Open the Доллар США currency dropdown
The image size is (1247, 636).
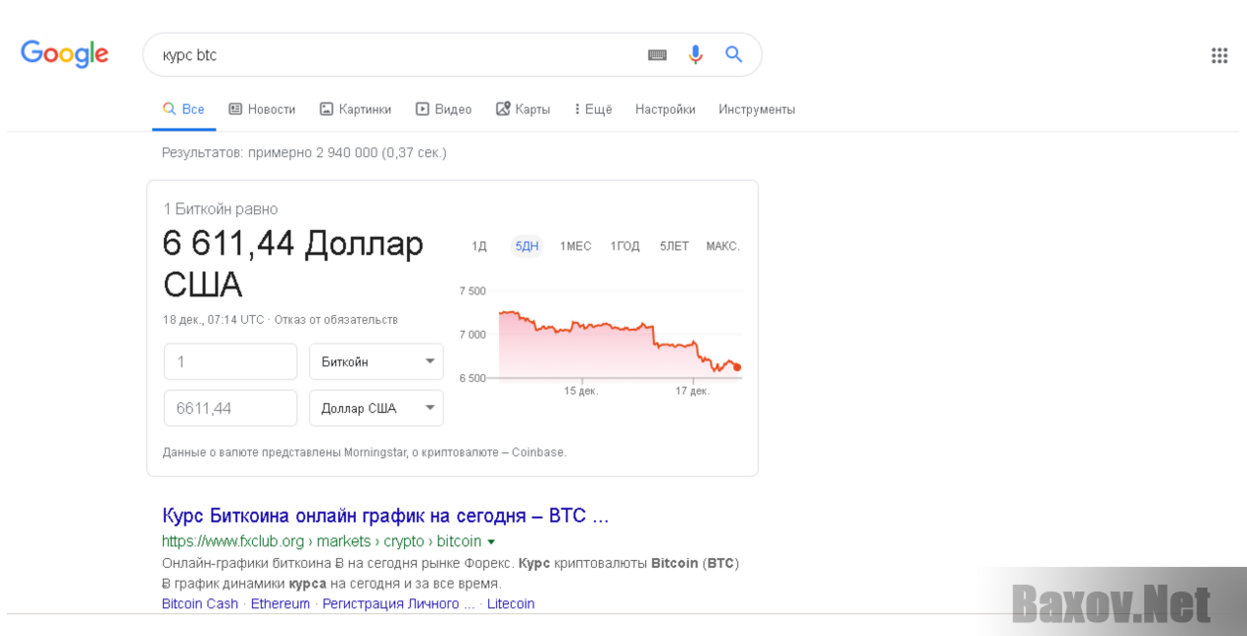pyautogui.click(x=376, y=408)
